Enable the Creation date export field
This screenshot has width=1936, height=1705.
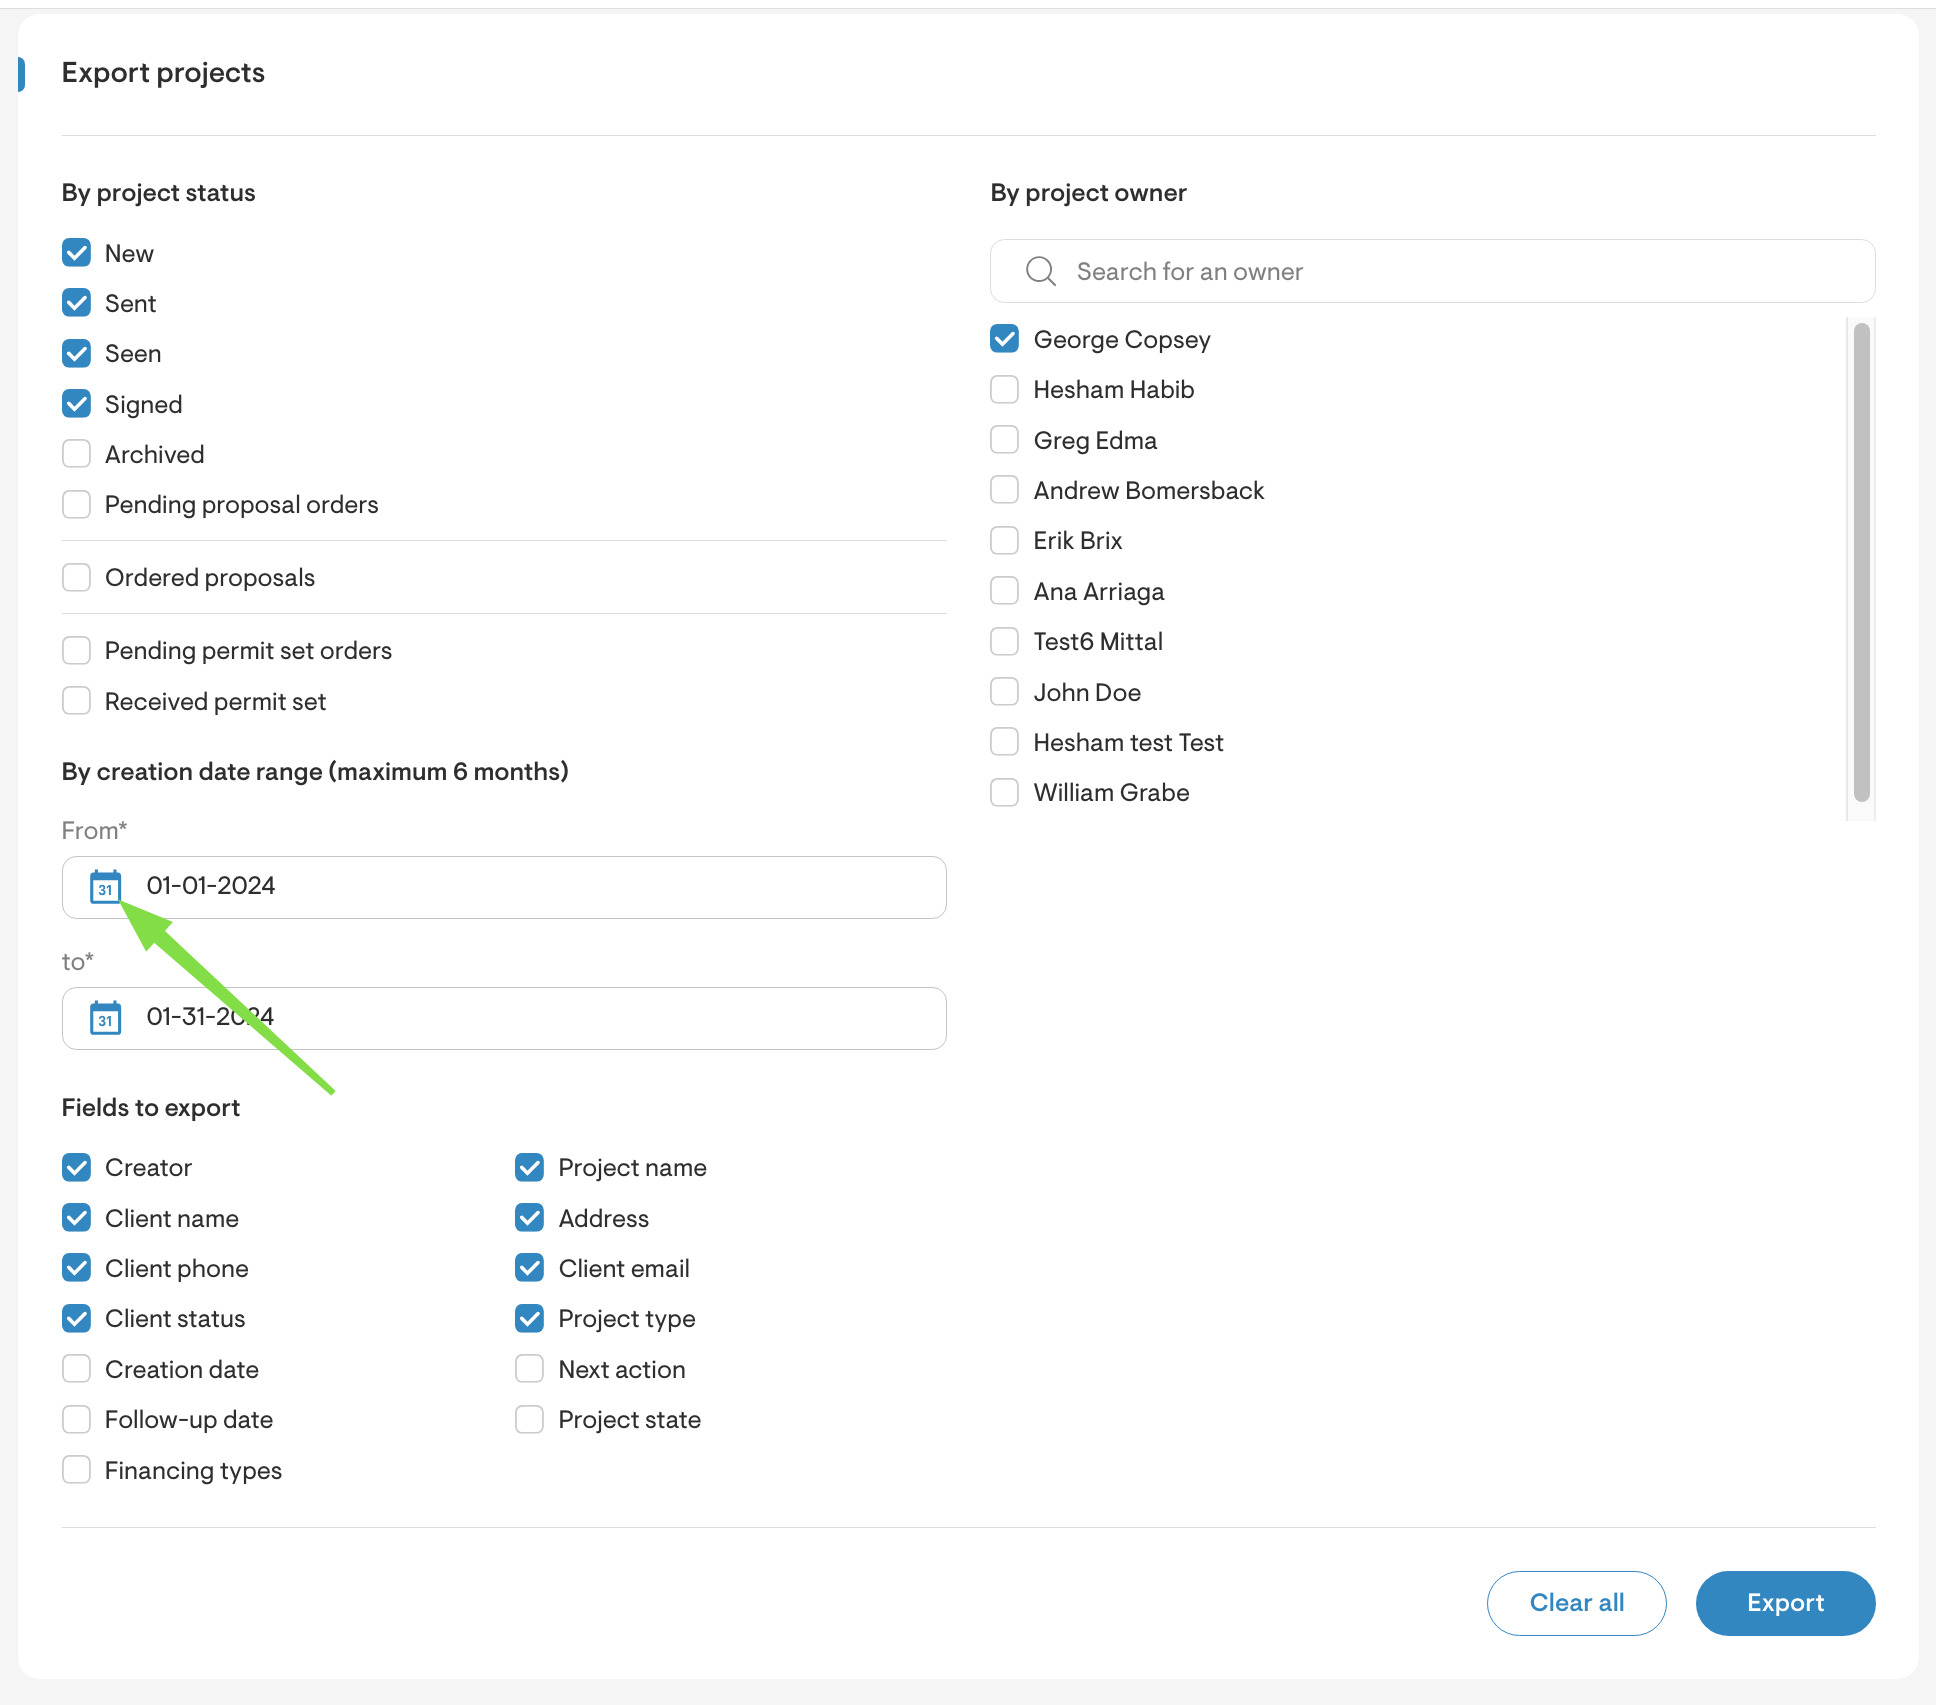point(77,1368)
